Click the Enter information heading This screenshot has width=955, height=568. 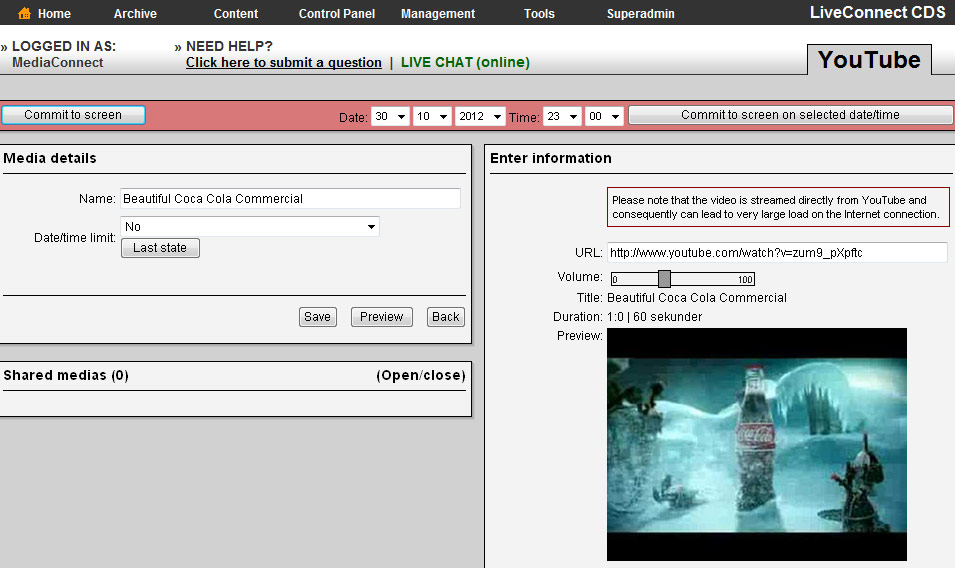point(551,158)
